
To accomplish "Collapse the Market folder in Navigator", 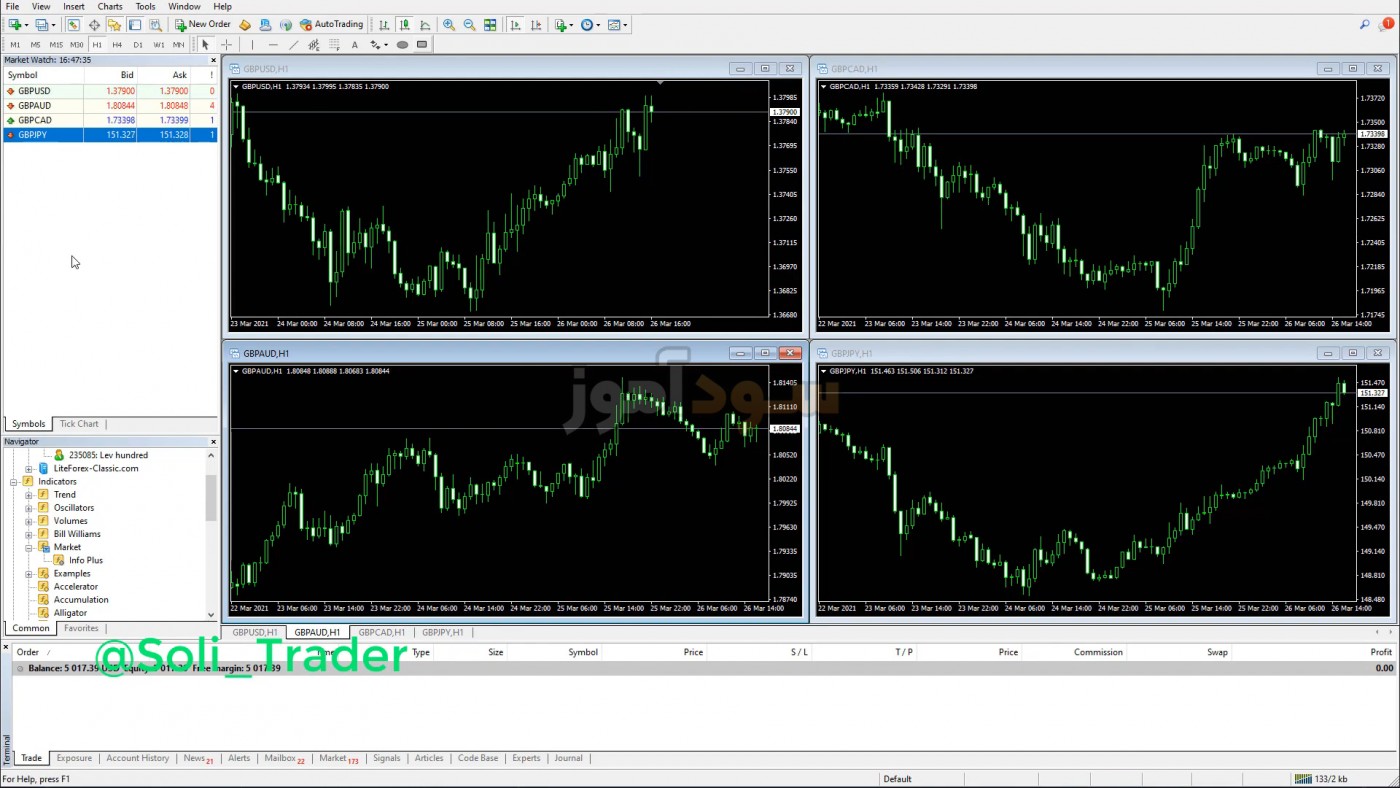I will point(29,547).
